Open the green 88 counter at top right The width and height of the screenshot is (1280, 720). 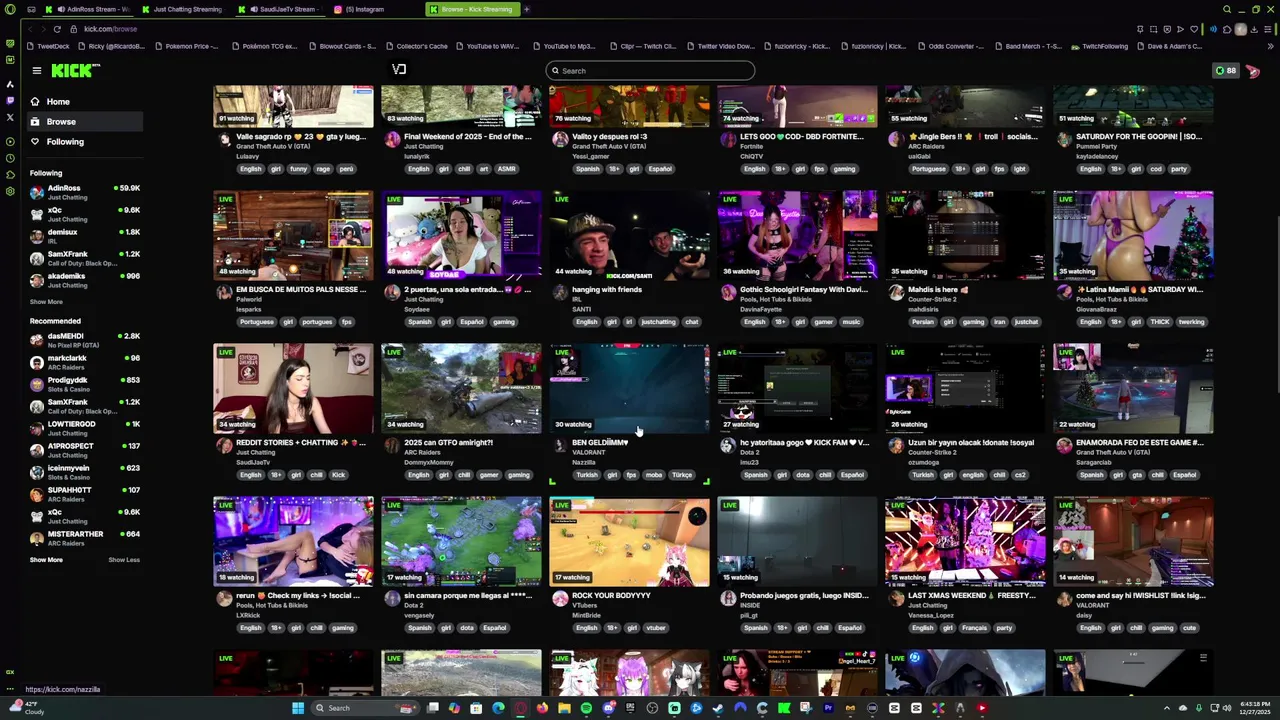(x=1225, y=70)
